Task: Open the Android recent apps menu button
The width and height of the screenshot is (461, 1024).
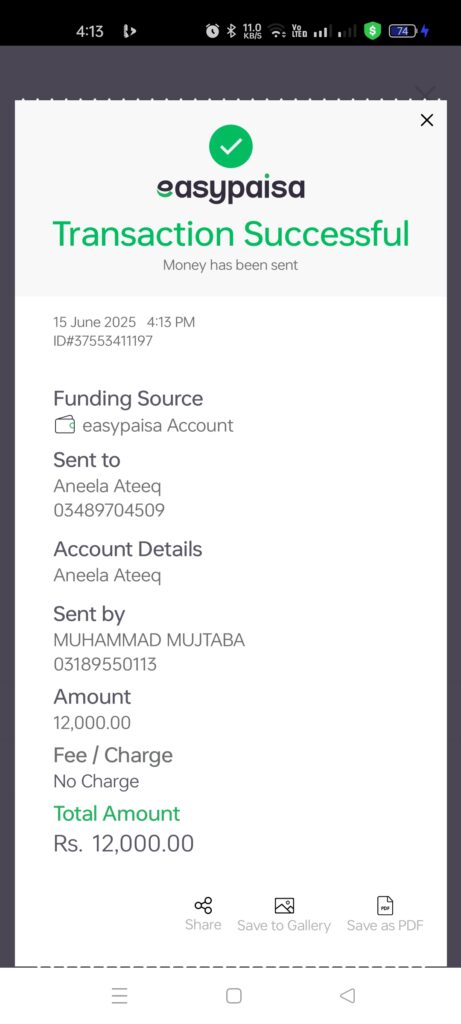Action: (x=119, y=995)
